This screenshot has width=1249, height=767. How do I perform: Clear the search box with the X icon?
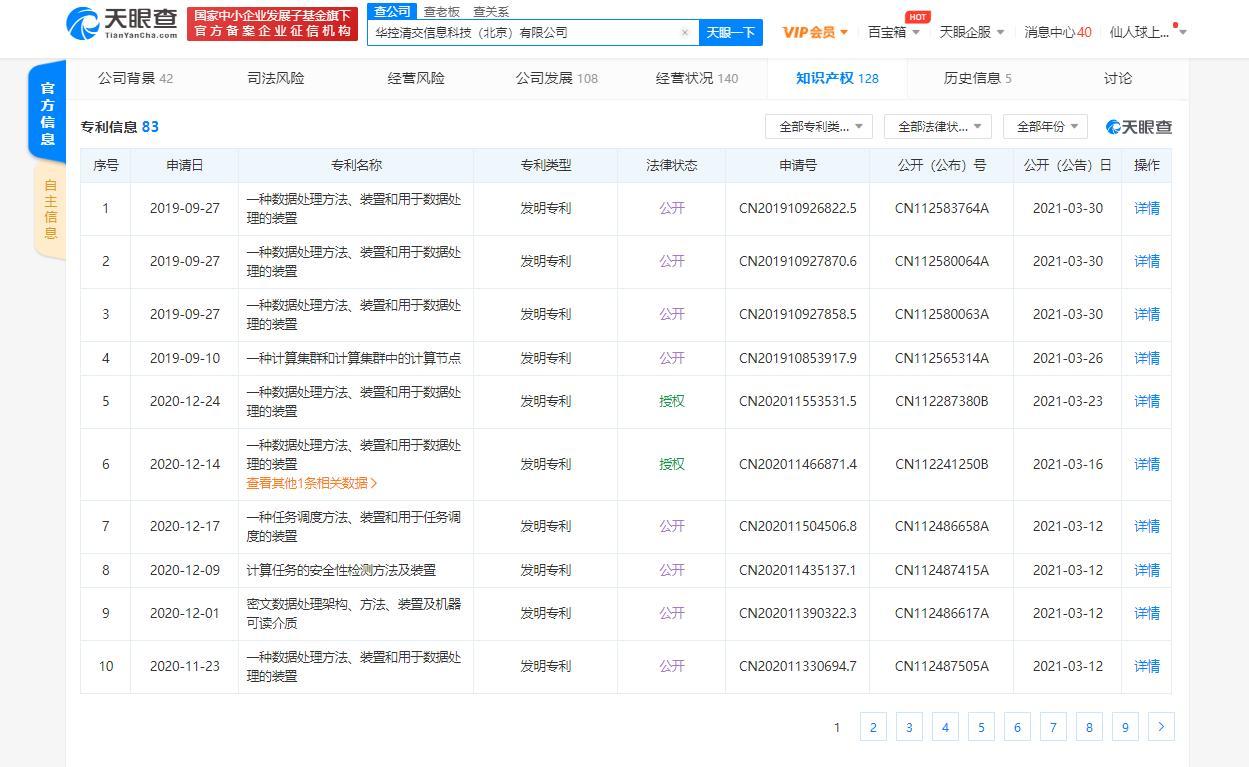click(685, 32)
